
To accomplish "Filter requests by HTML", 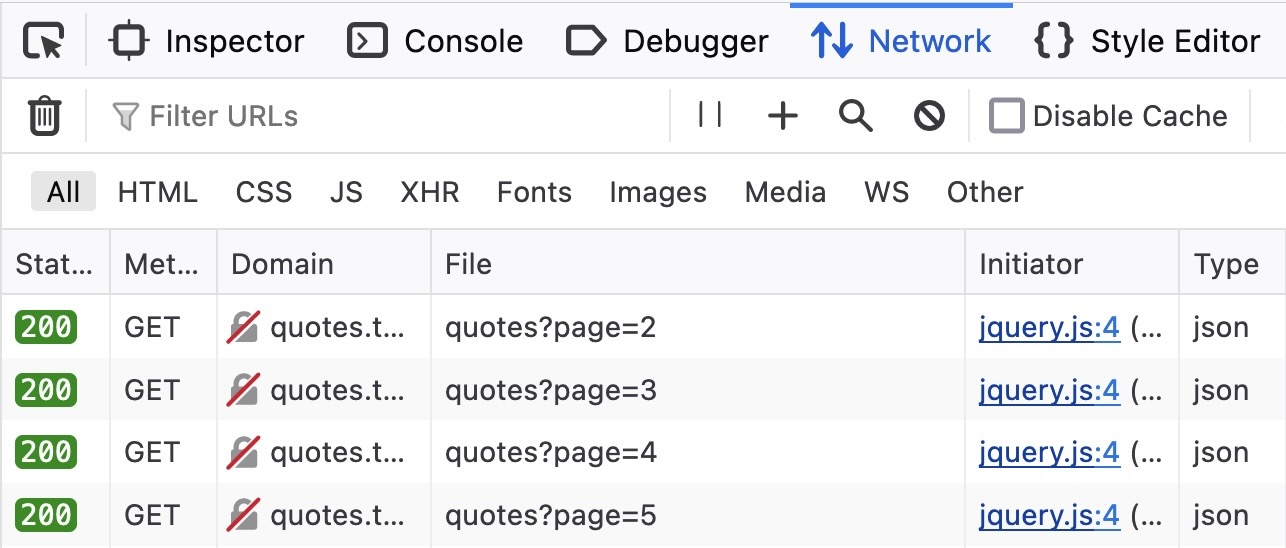I will point(158,192).
